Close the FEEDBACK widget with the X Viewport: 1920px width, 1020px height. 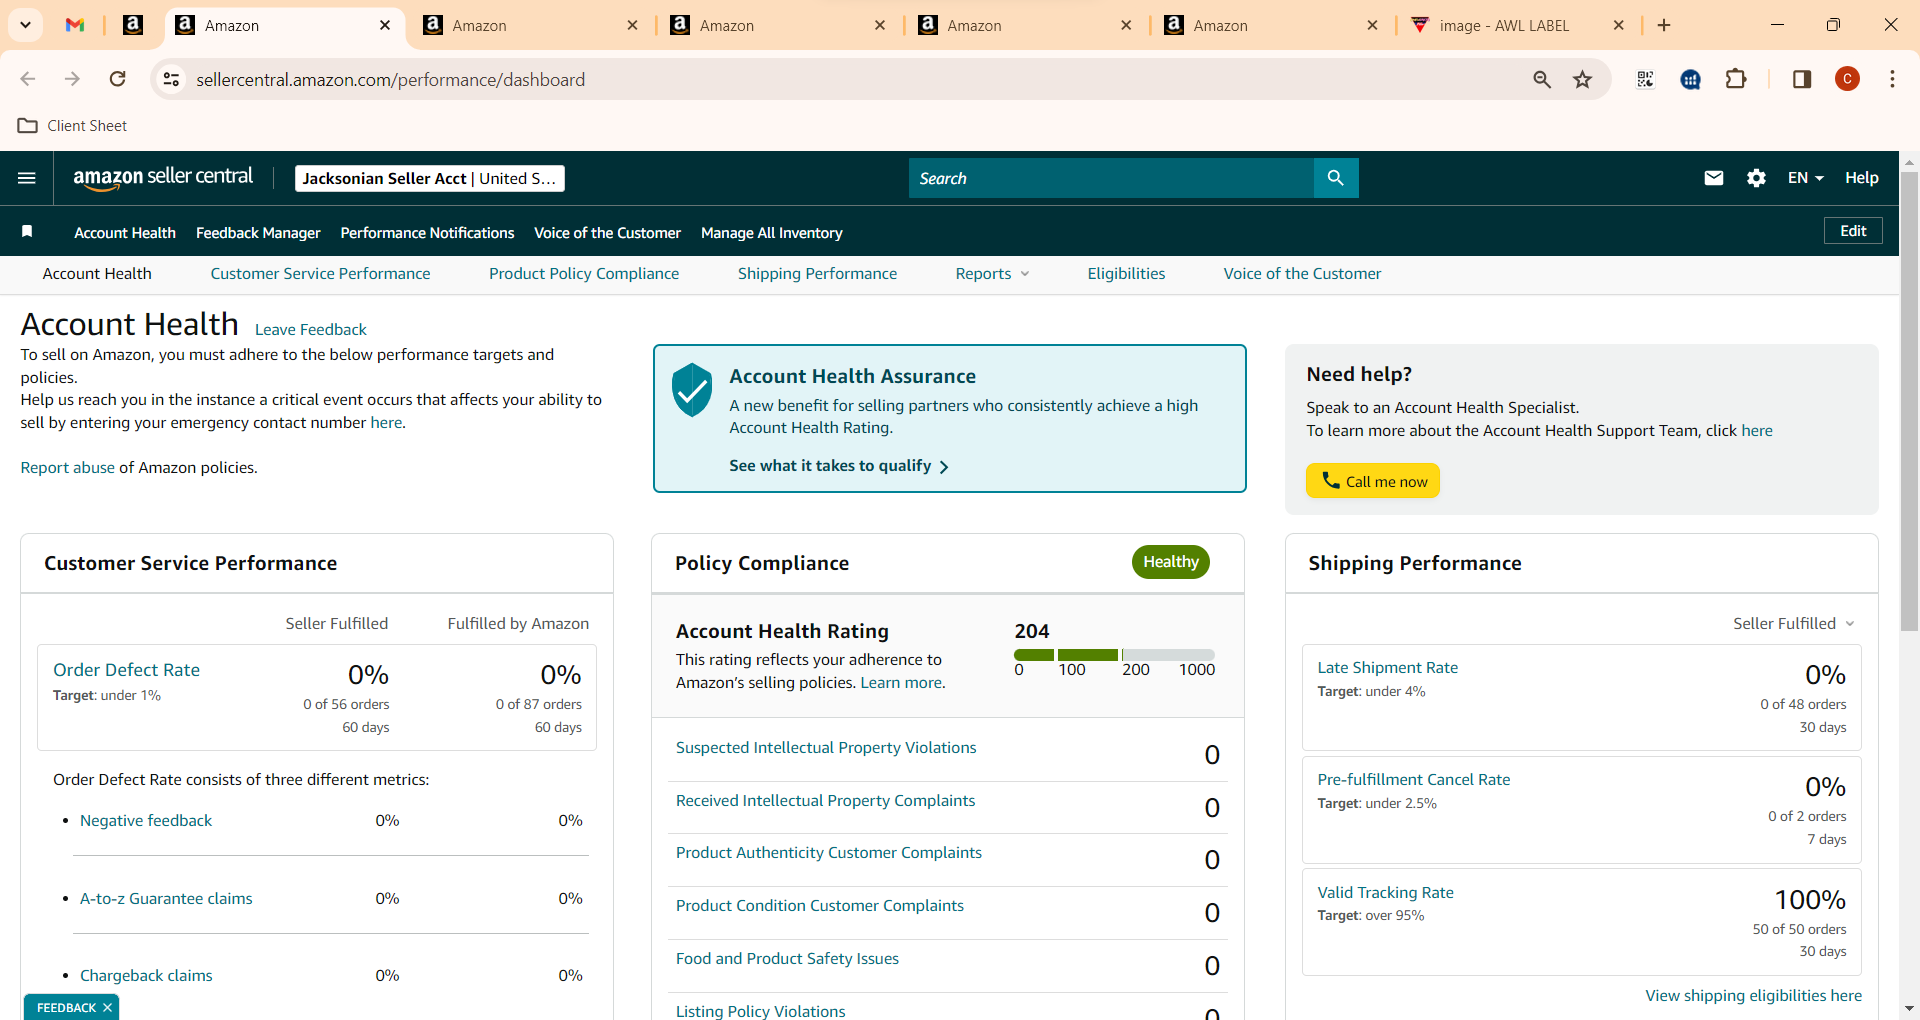click(x=107, y=1008)
